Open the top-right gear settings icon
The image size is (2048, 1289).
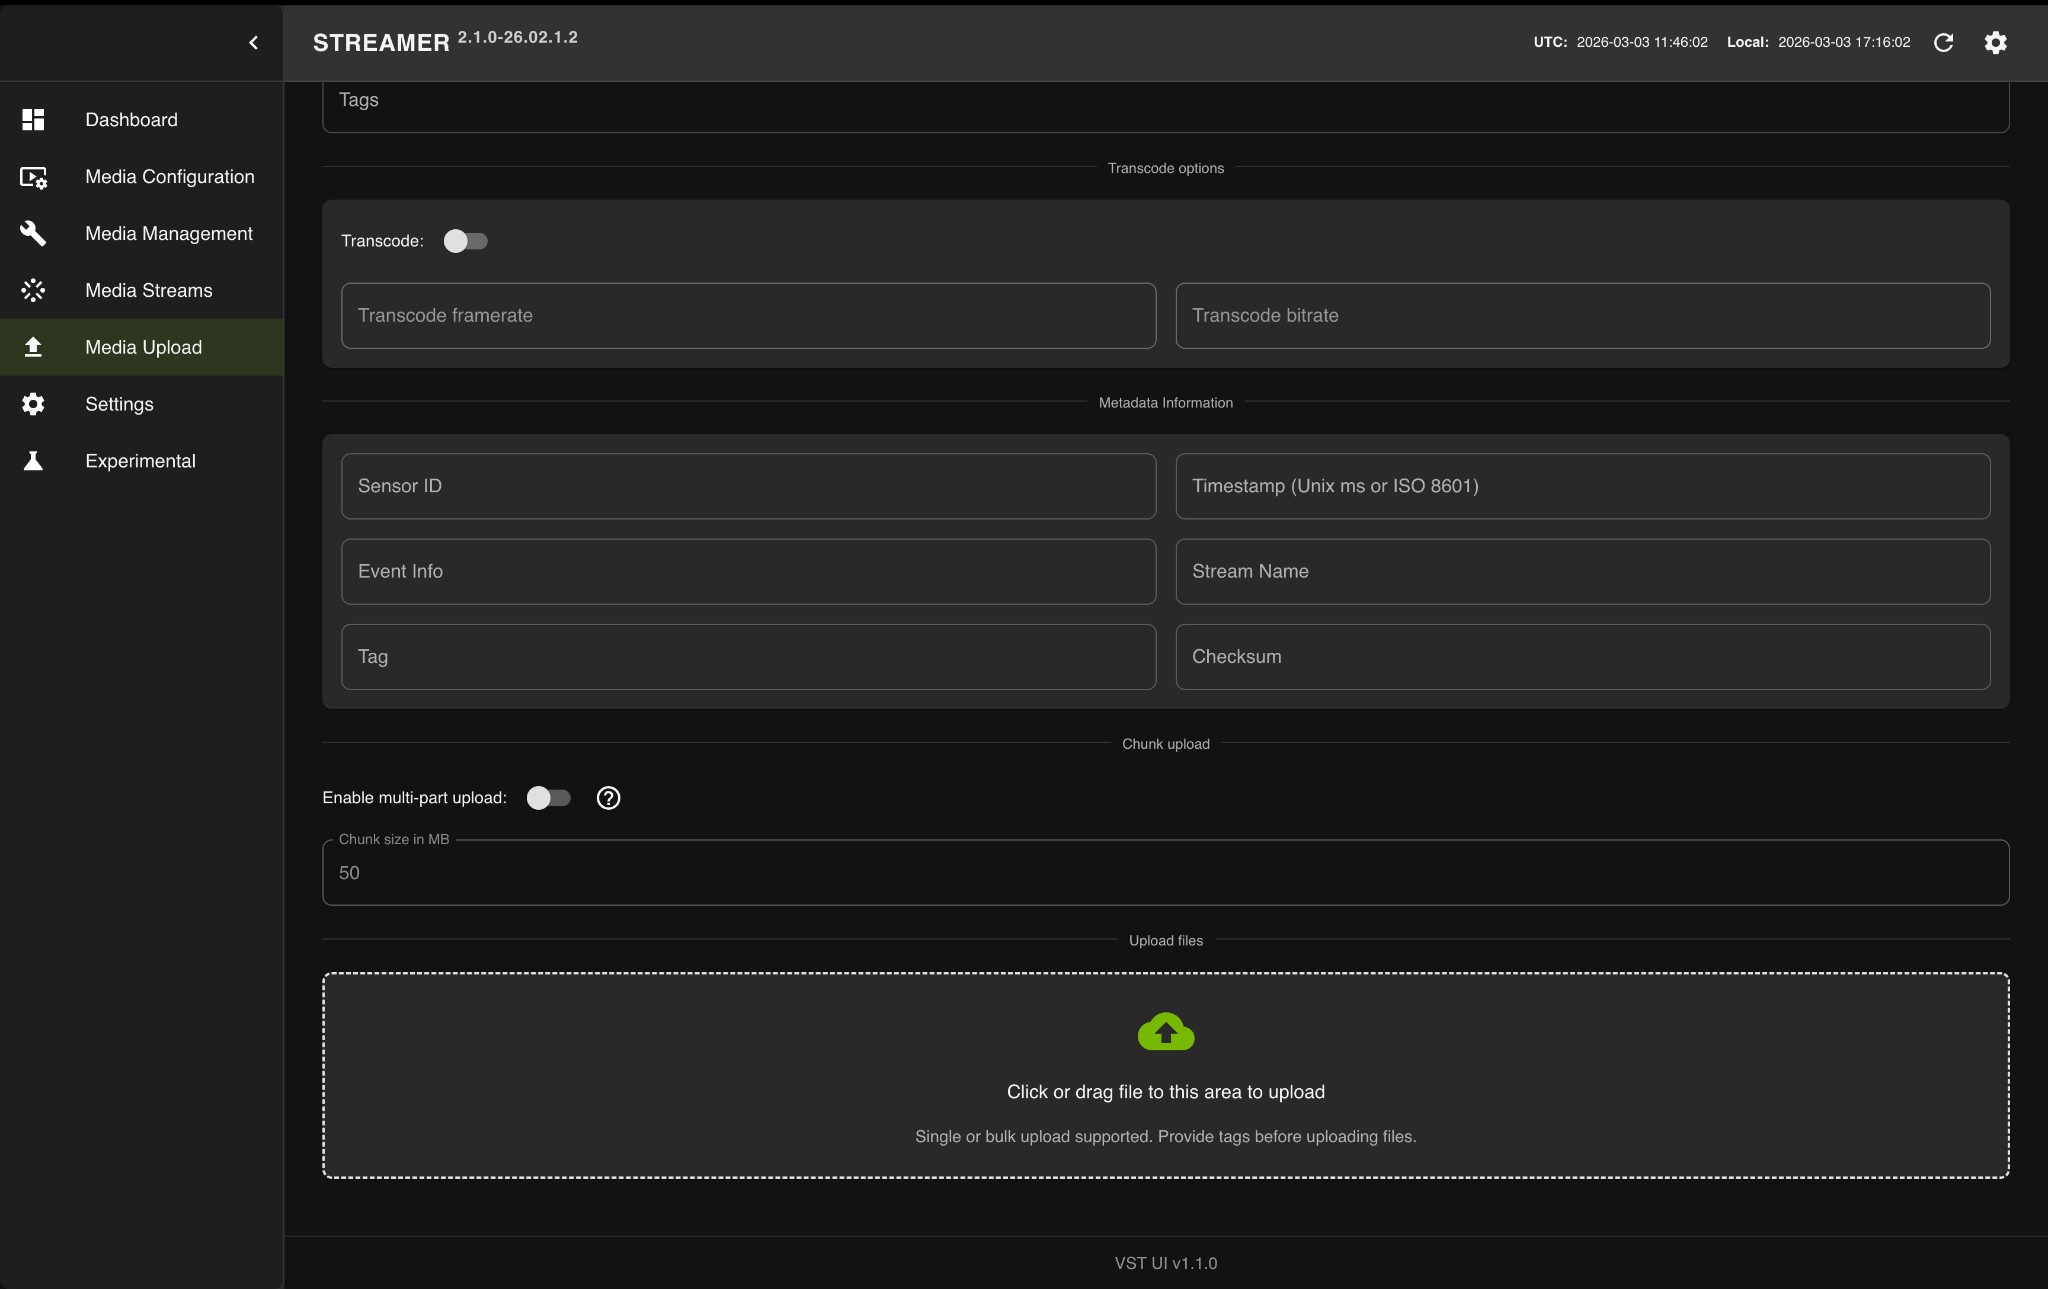[1995, 43]
